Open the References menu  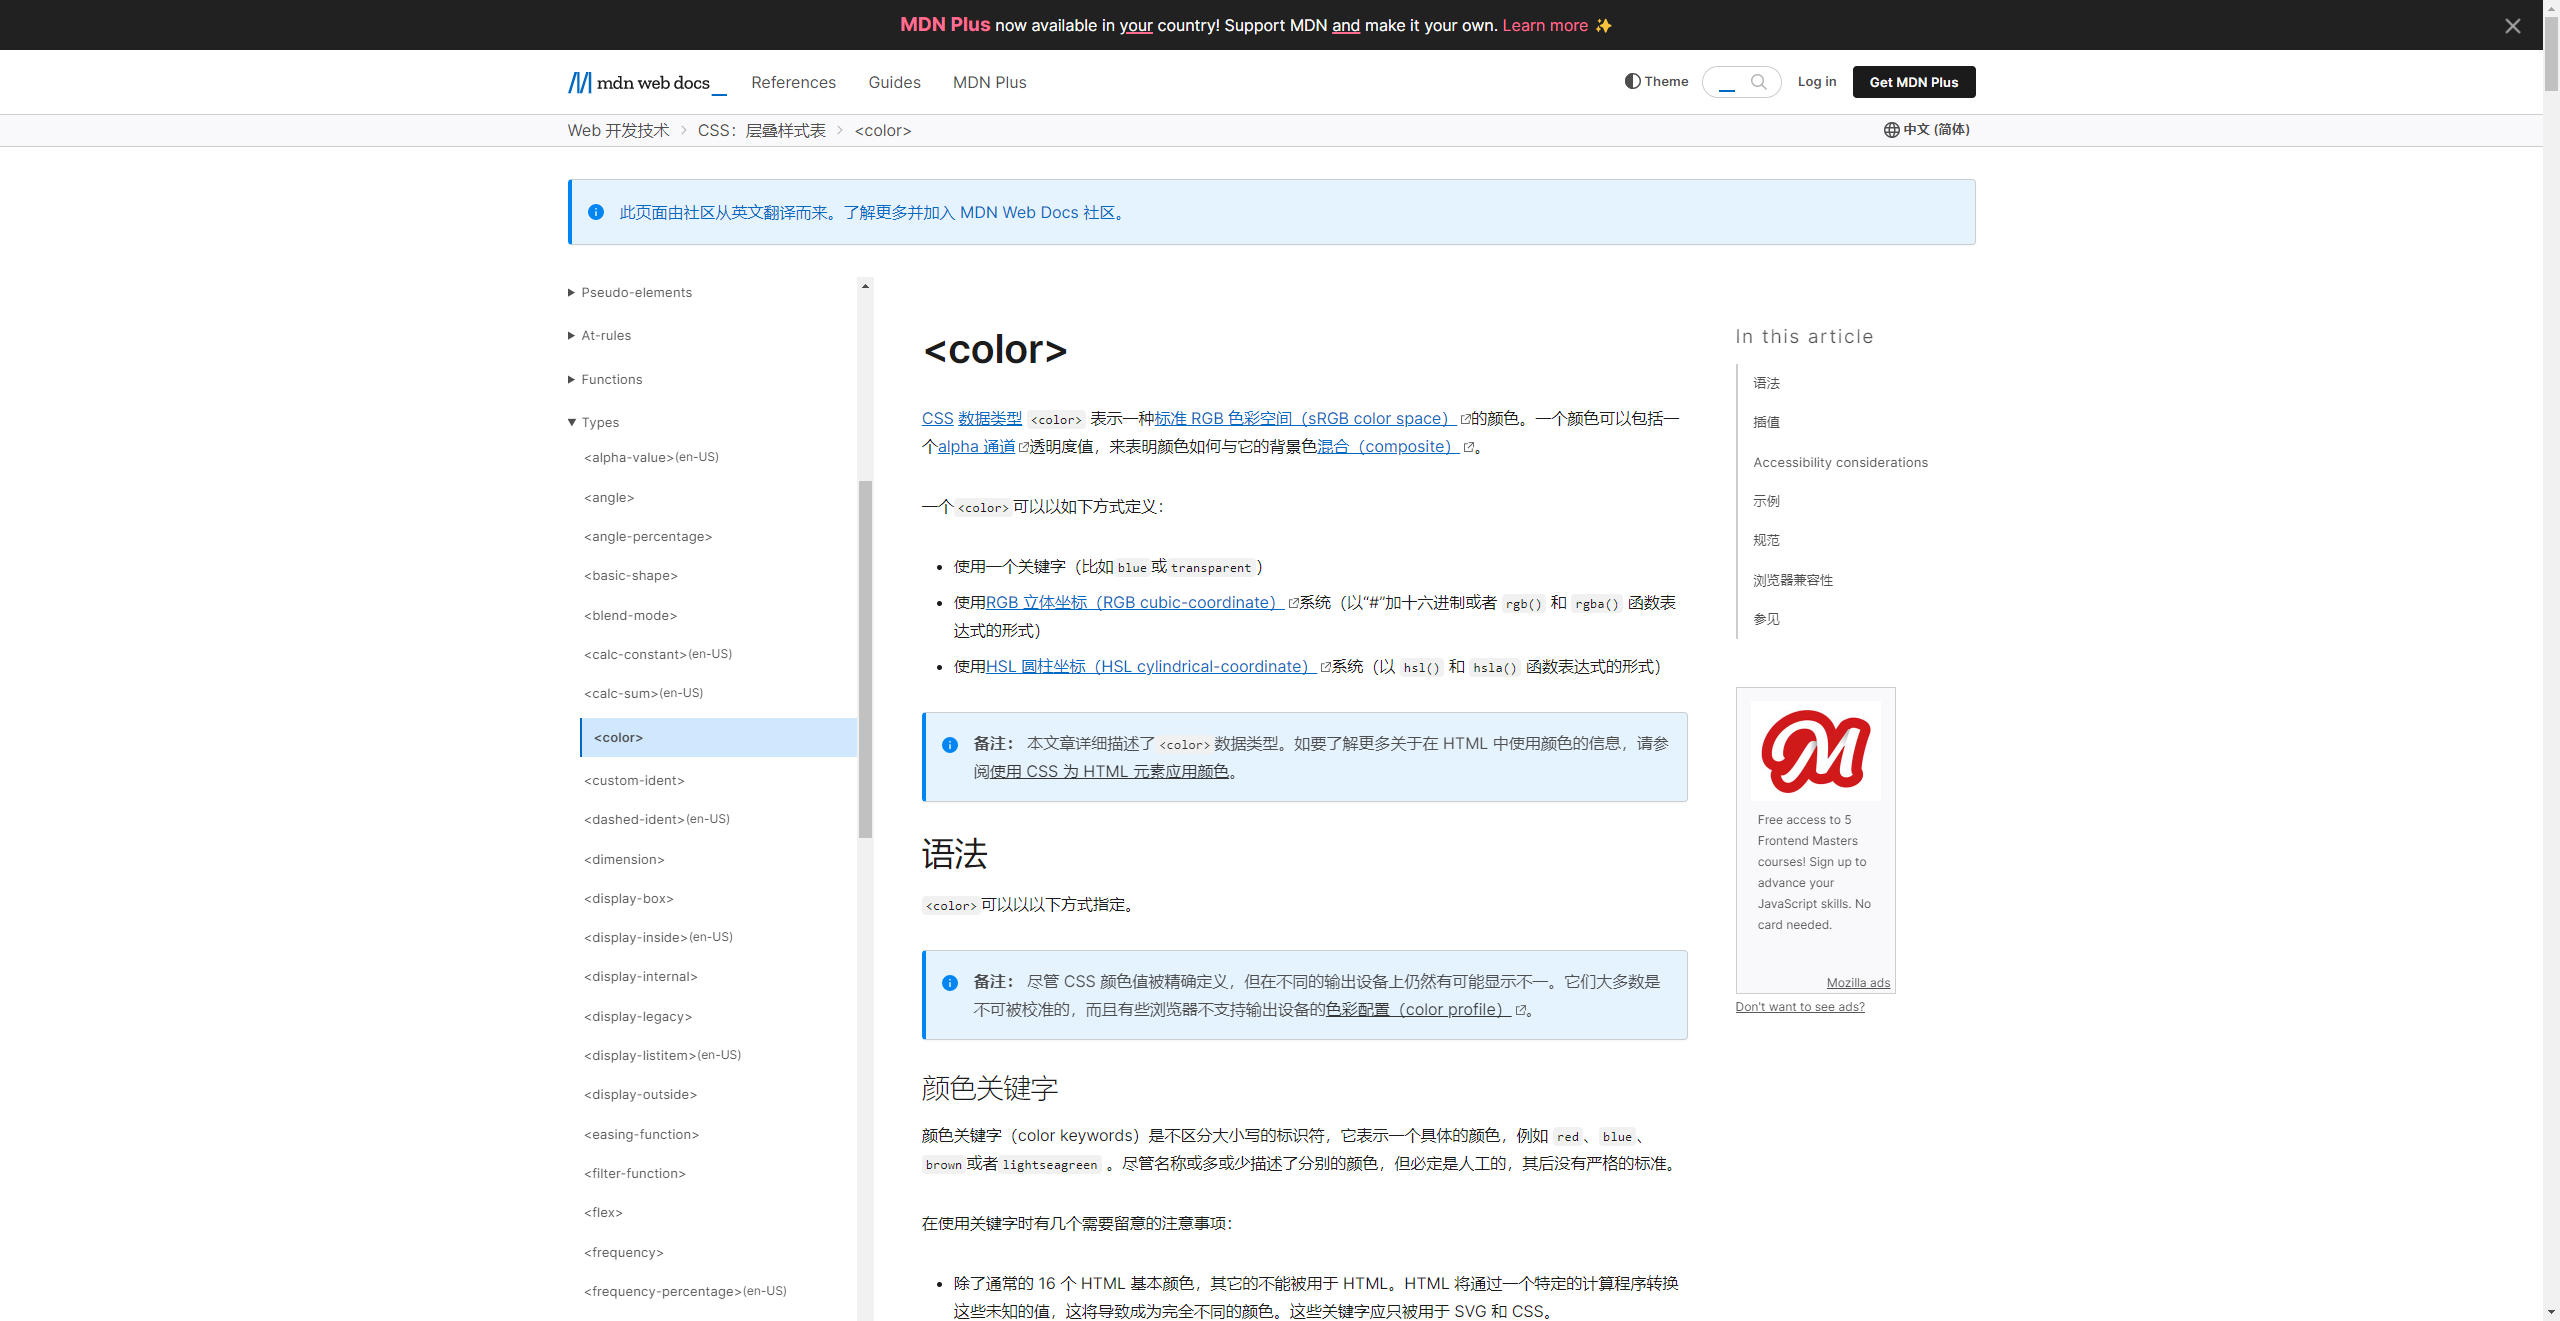pos(793,82)
